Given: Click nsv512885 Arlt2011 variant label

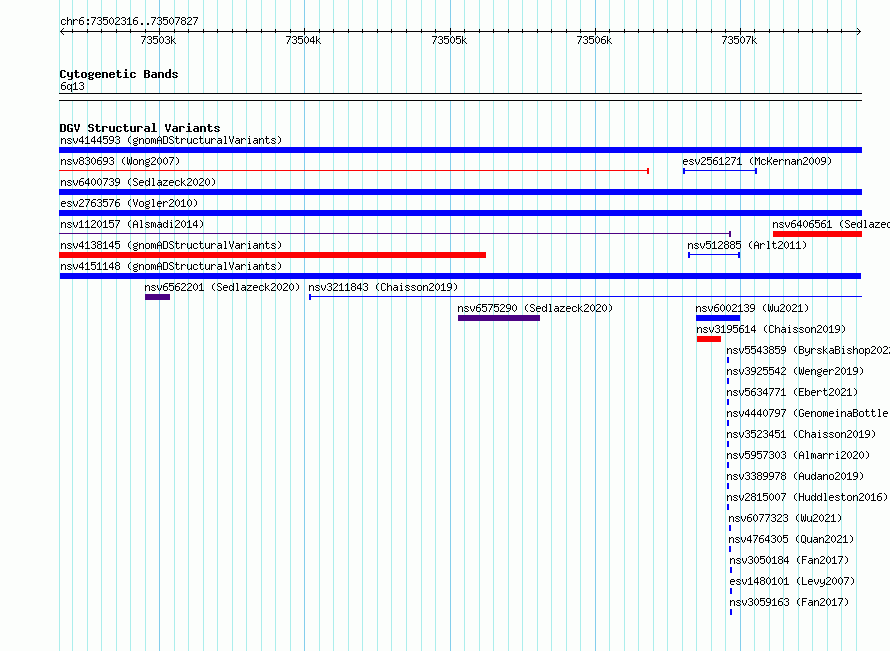Looking at the screenshot, I should coord(747,245).
